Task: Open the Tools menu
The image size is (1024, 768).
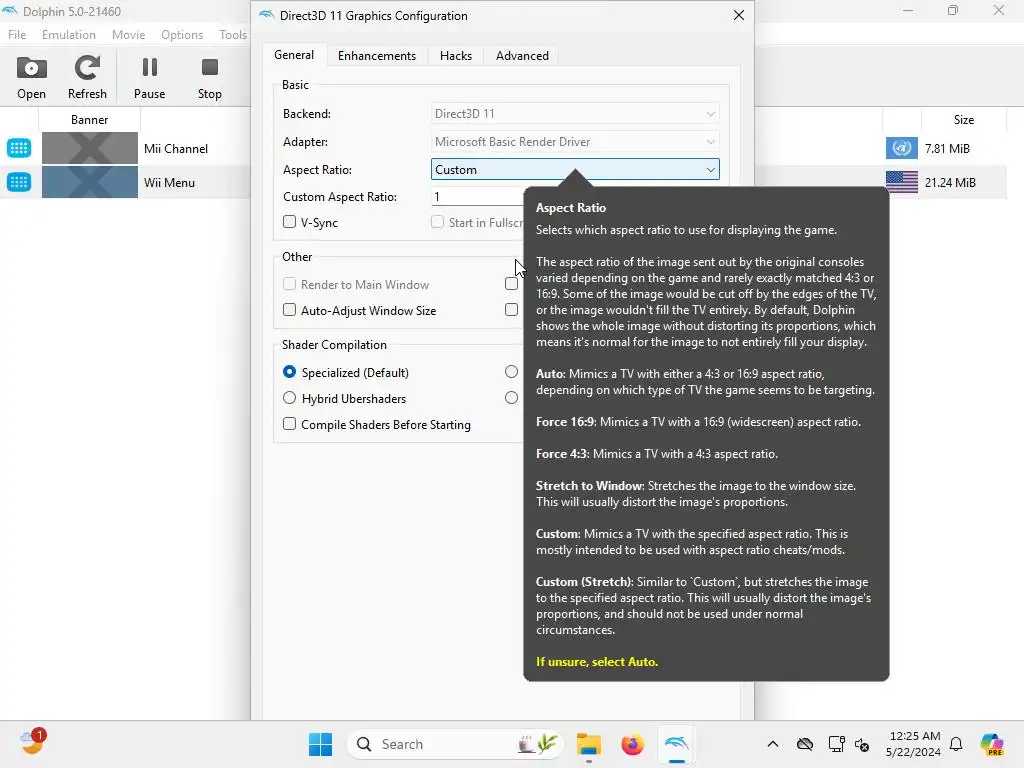Action: [x=232, y=35]
